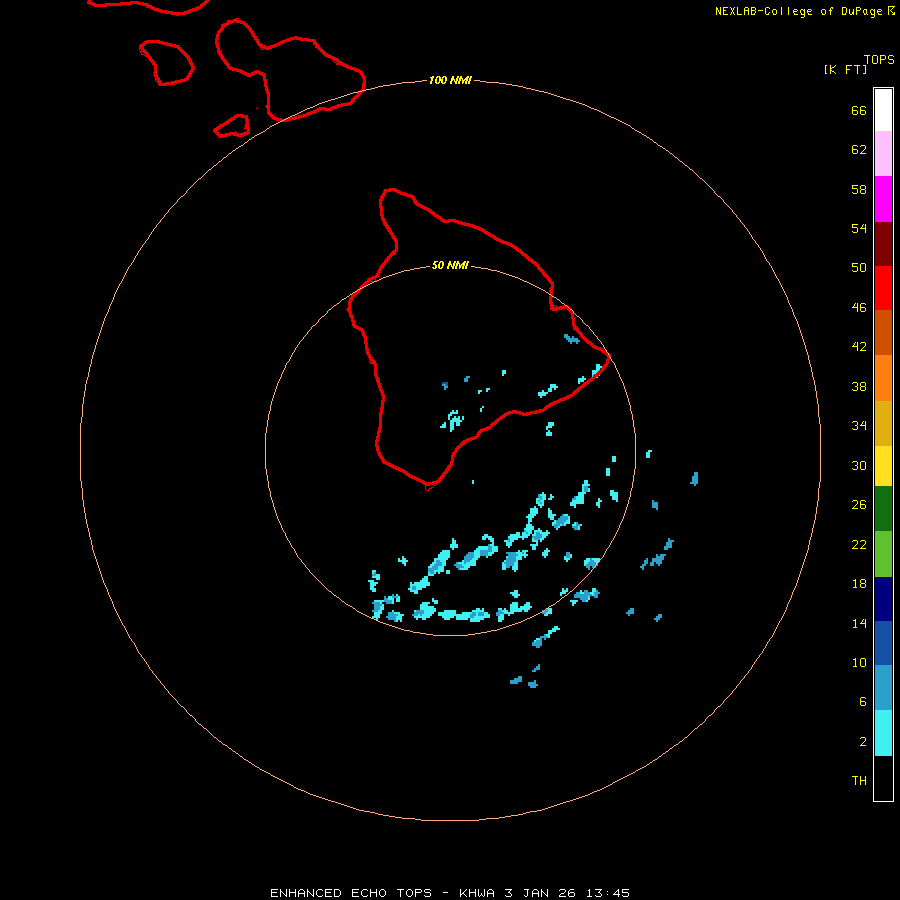This screenshot has height=900, width=900.
Task: Click legend value "30"
Action: tap(859, 465)
